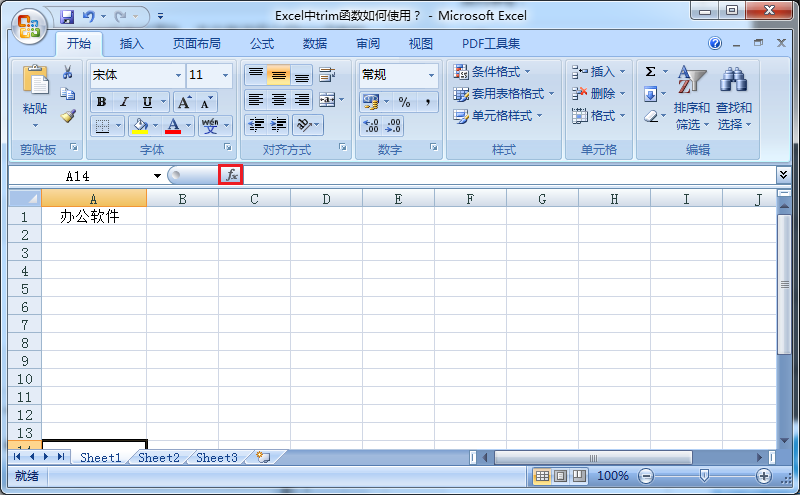Select cell A1 containing 办公软件
The image size is (800, 495).
pos(94,216)
